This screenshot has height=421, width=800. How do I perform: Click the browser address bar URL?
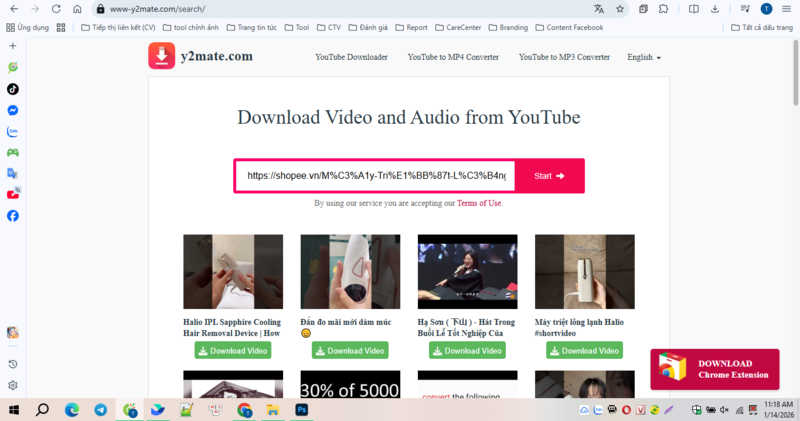pos(158,9)
